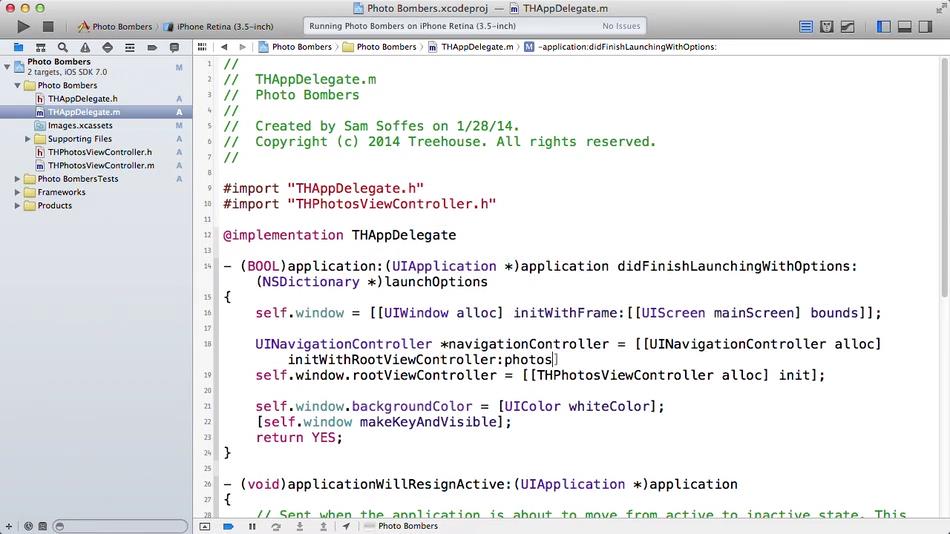
Task: Click 'return YES;' statement in code
Action: pyautogui.click(x=299, y=438)
